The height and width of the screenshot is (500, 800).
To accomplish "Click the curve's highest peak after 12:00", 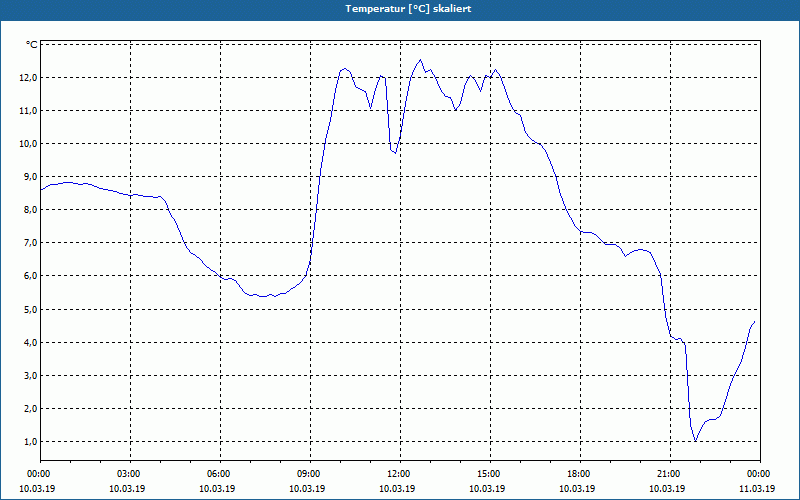I will [420, 60].
